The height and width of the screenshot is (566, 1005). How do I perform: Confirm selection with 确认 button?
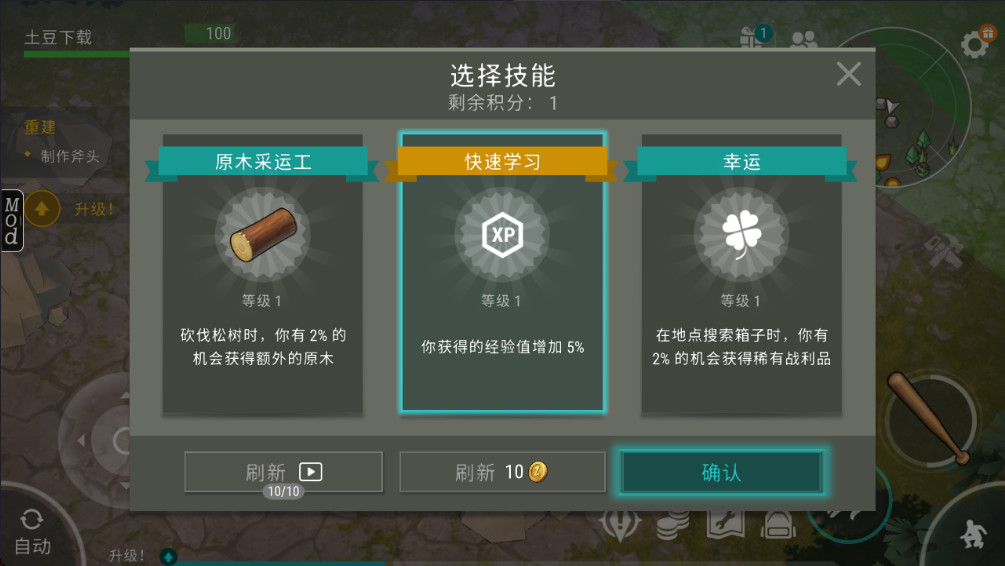(x=722, y=472)
